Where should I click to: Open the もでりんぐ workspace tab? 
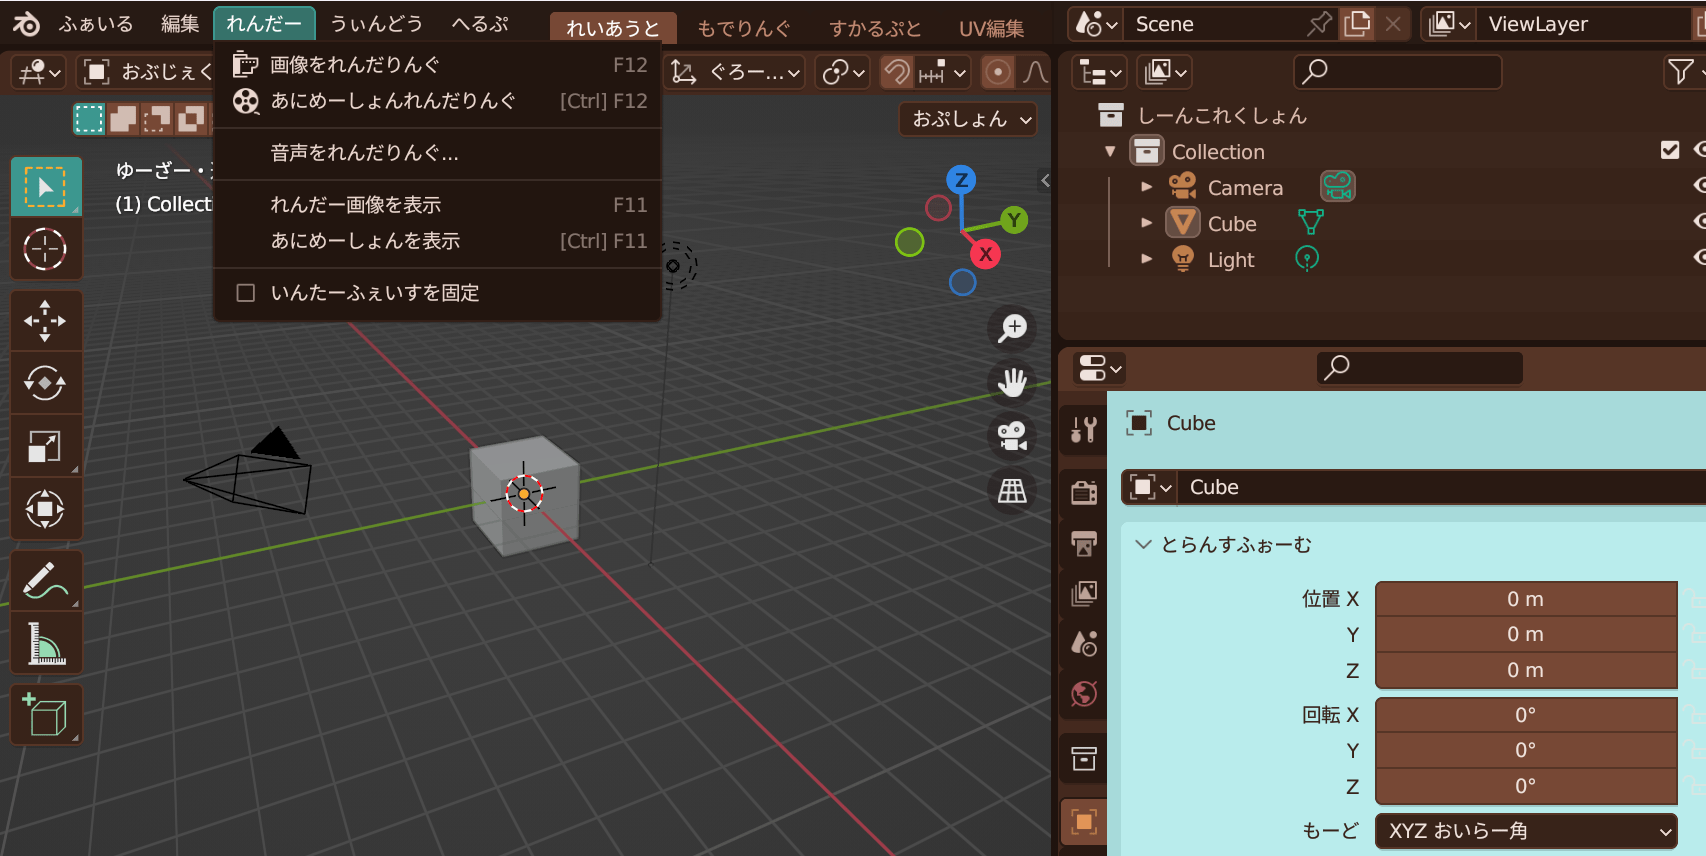point(743,29)
